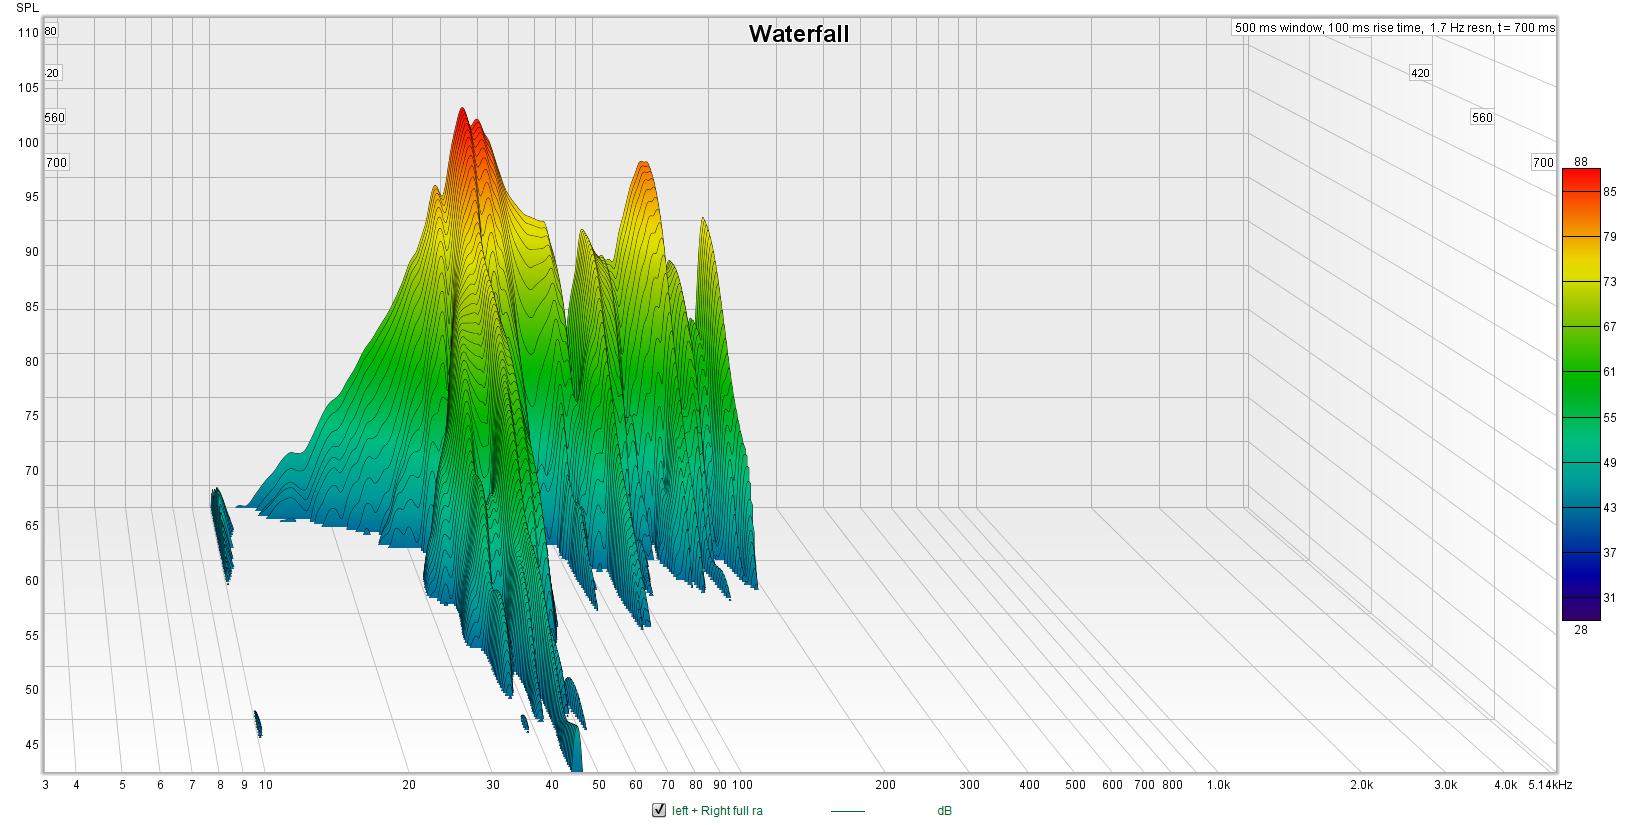Screen dimensions: 1633x825
Task: Click the 1.0k frequency axis label
Action: point(1218,785)
